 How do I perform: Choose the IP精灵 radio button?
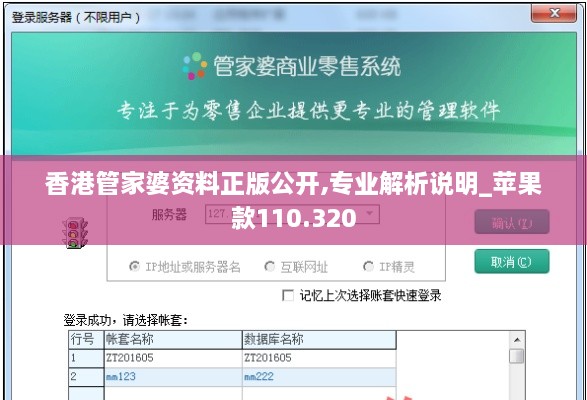point(368,266)
